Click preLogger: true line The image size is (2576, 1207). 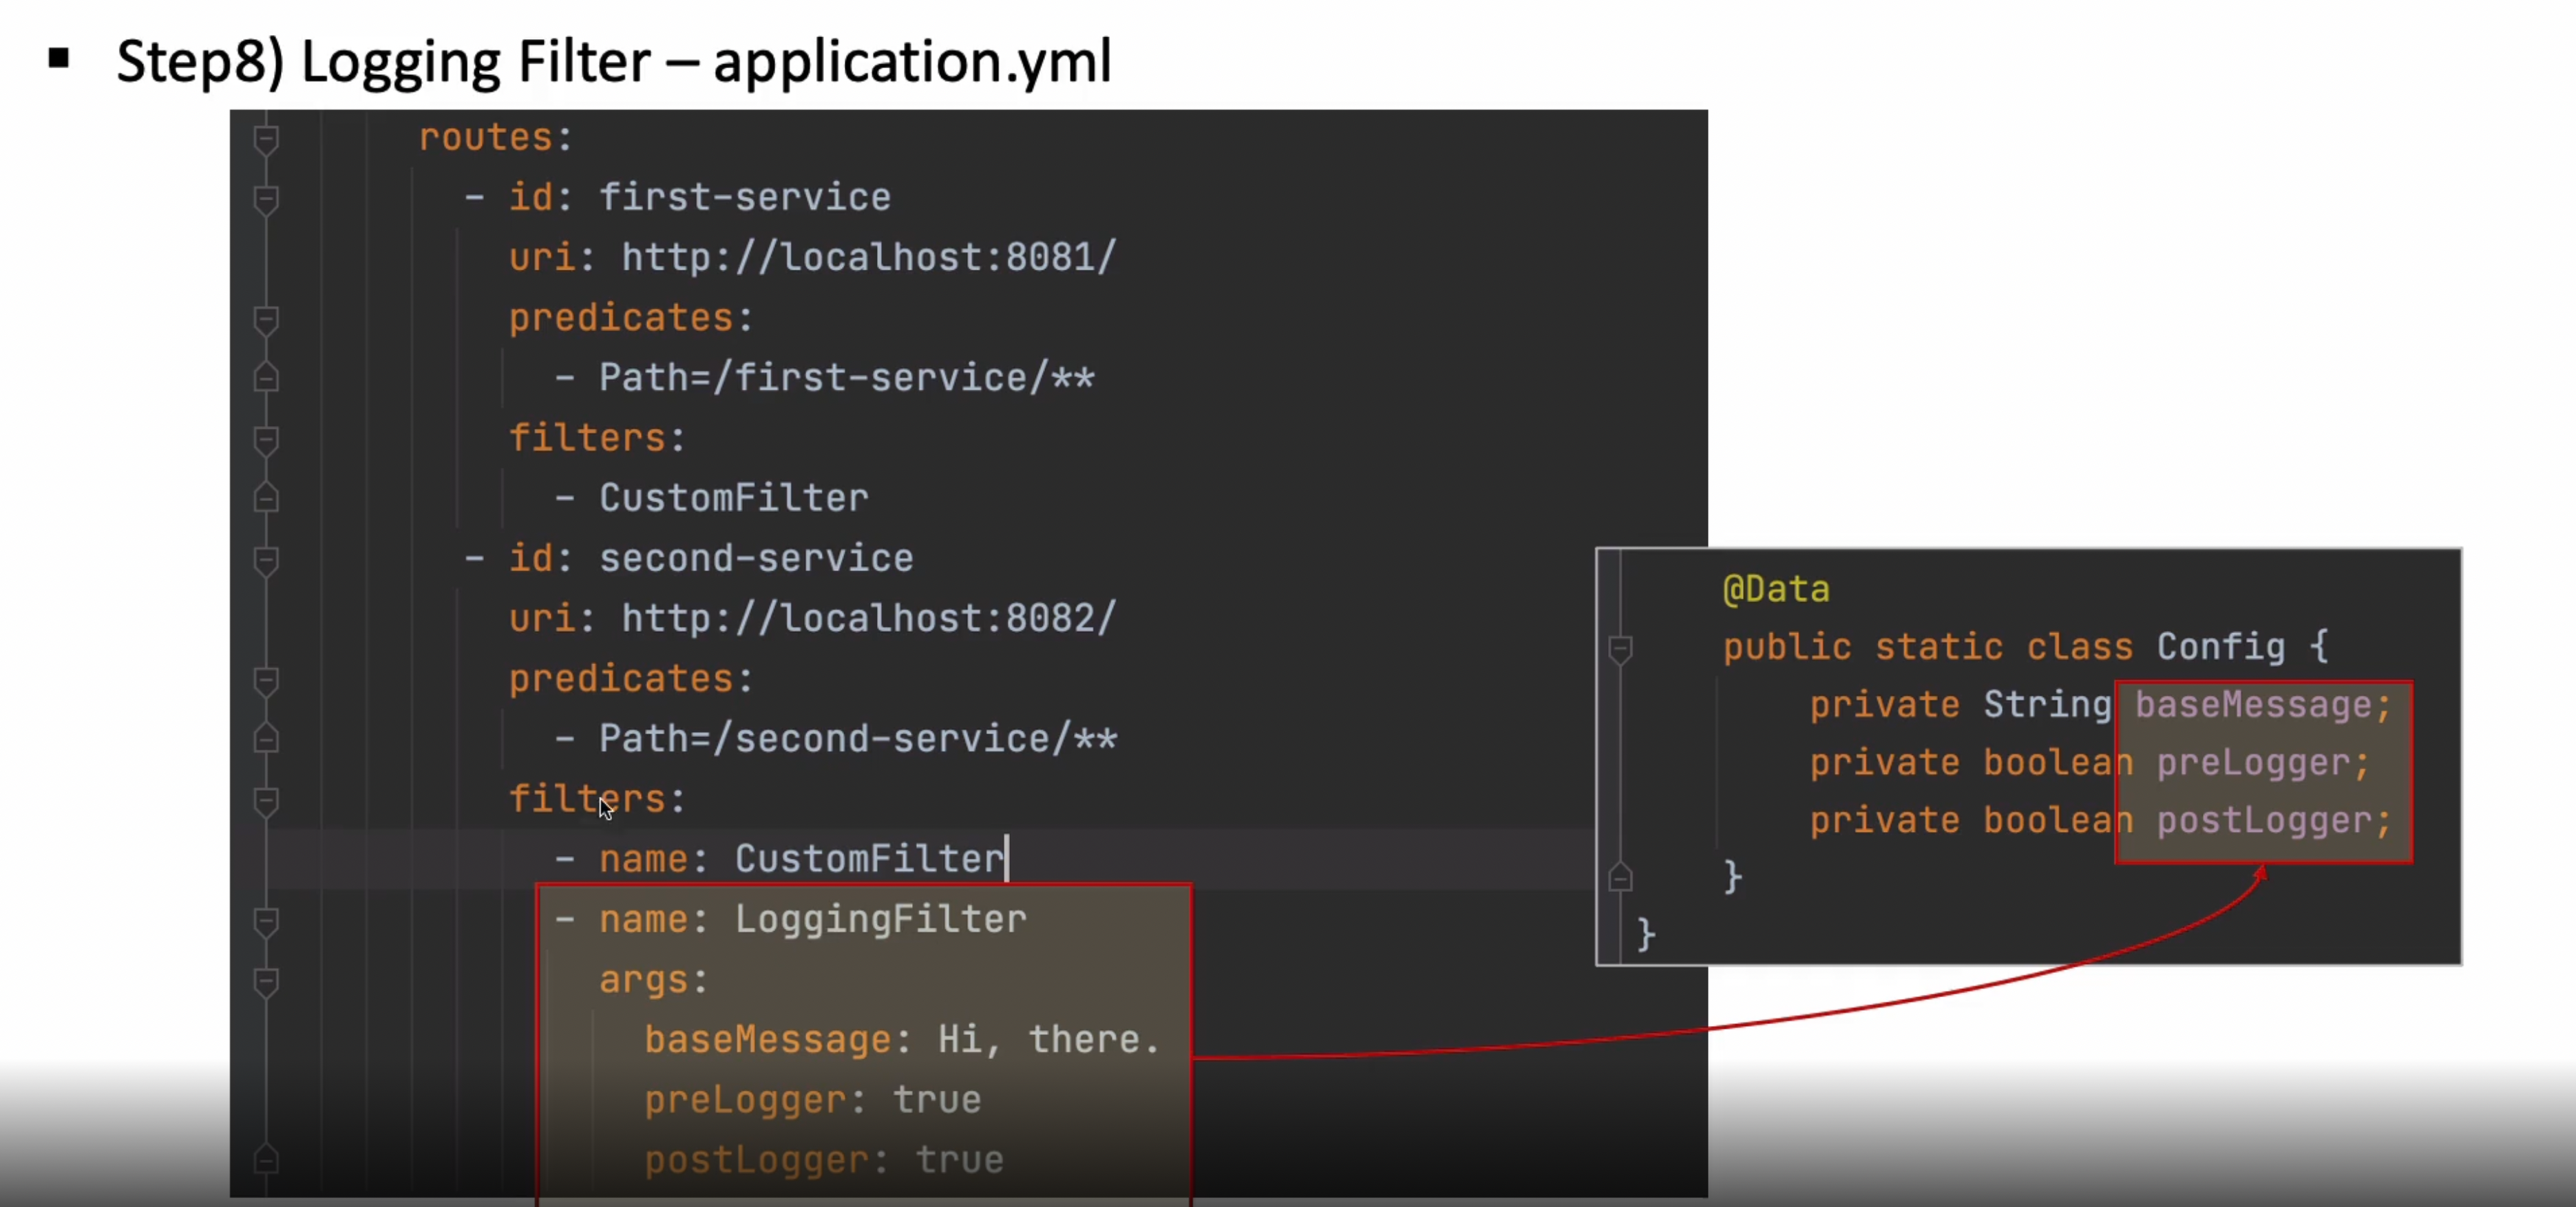[x=813, y=1100]
